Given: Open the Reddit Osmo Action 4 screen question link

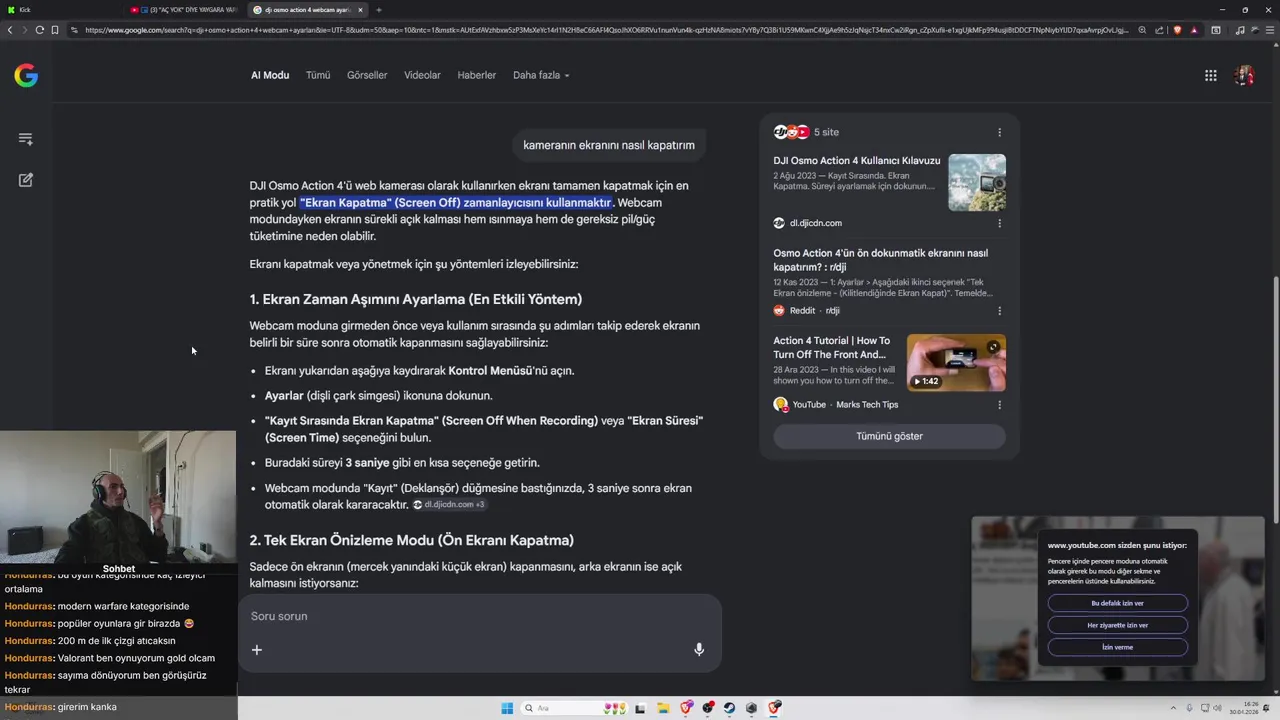Looking at the screenshot, I should pyautogui.click(x=880, y=260).
